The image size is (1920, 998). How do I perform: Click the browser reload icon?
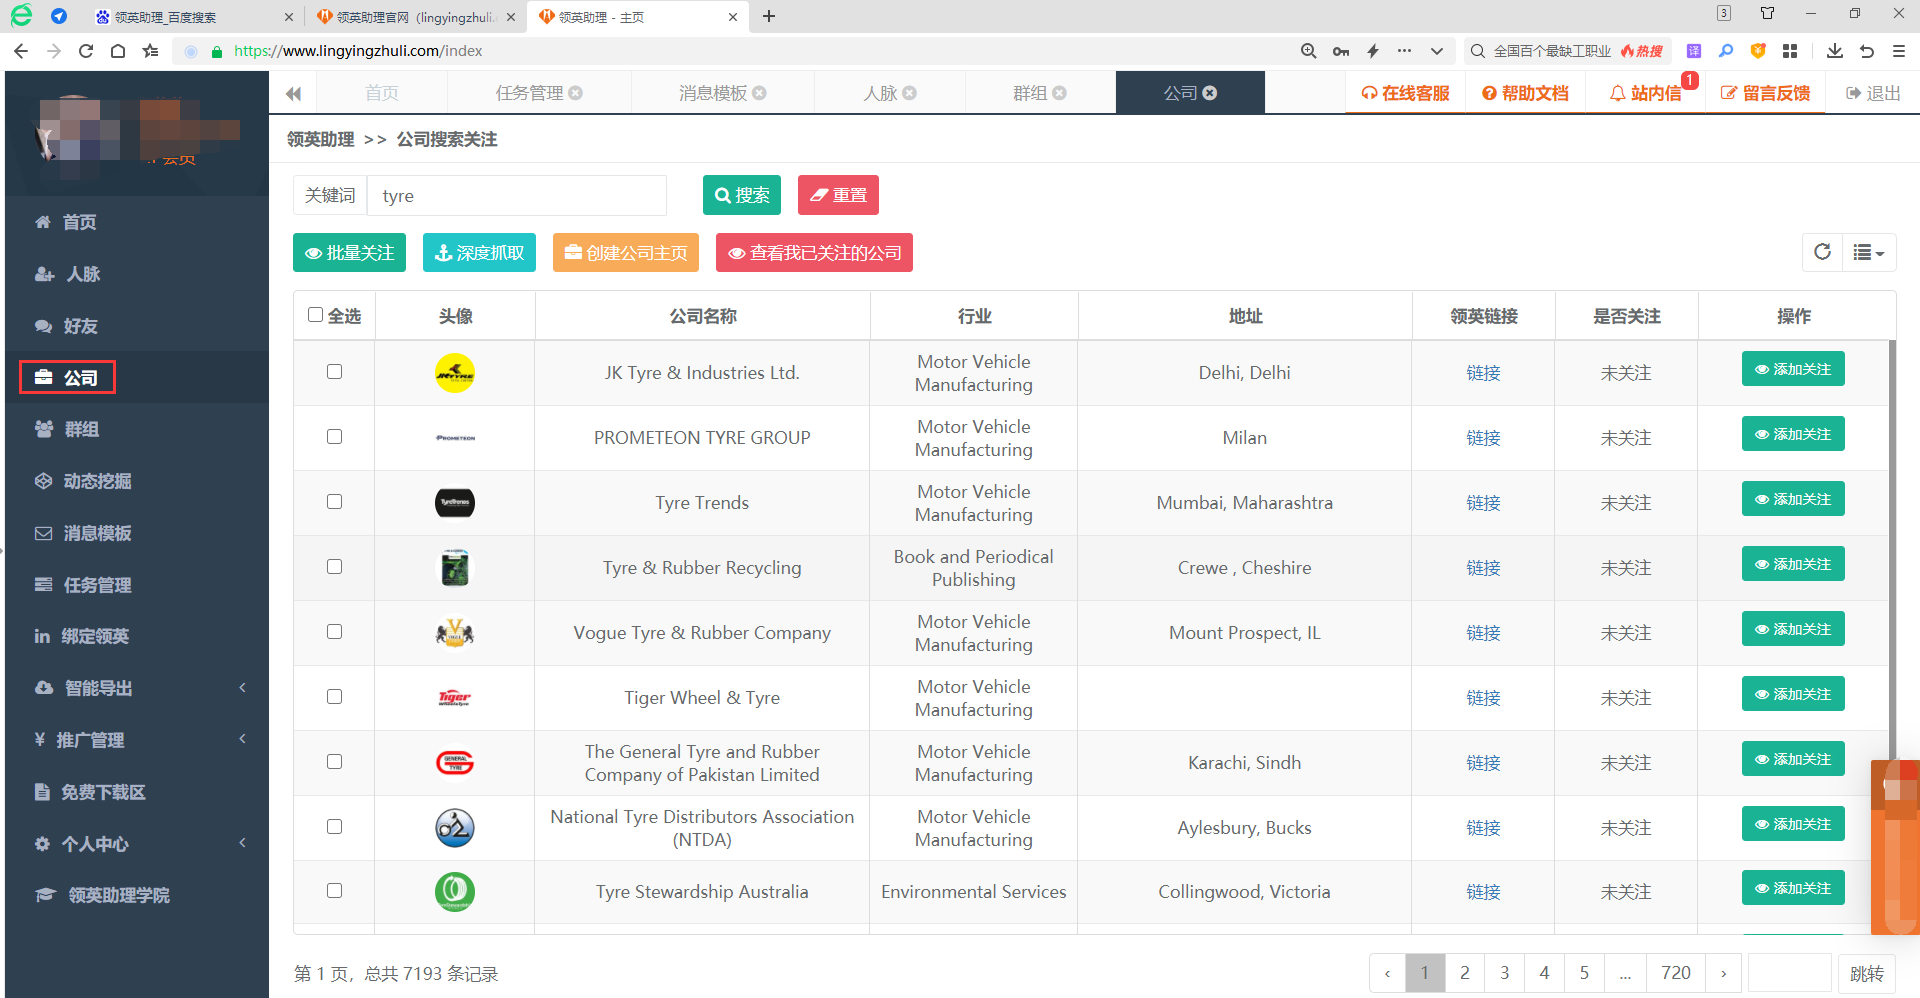(x=86, y=51)
